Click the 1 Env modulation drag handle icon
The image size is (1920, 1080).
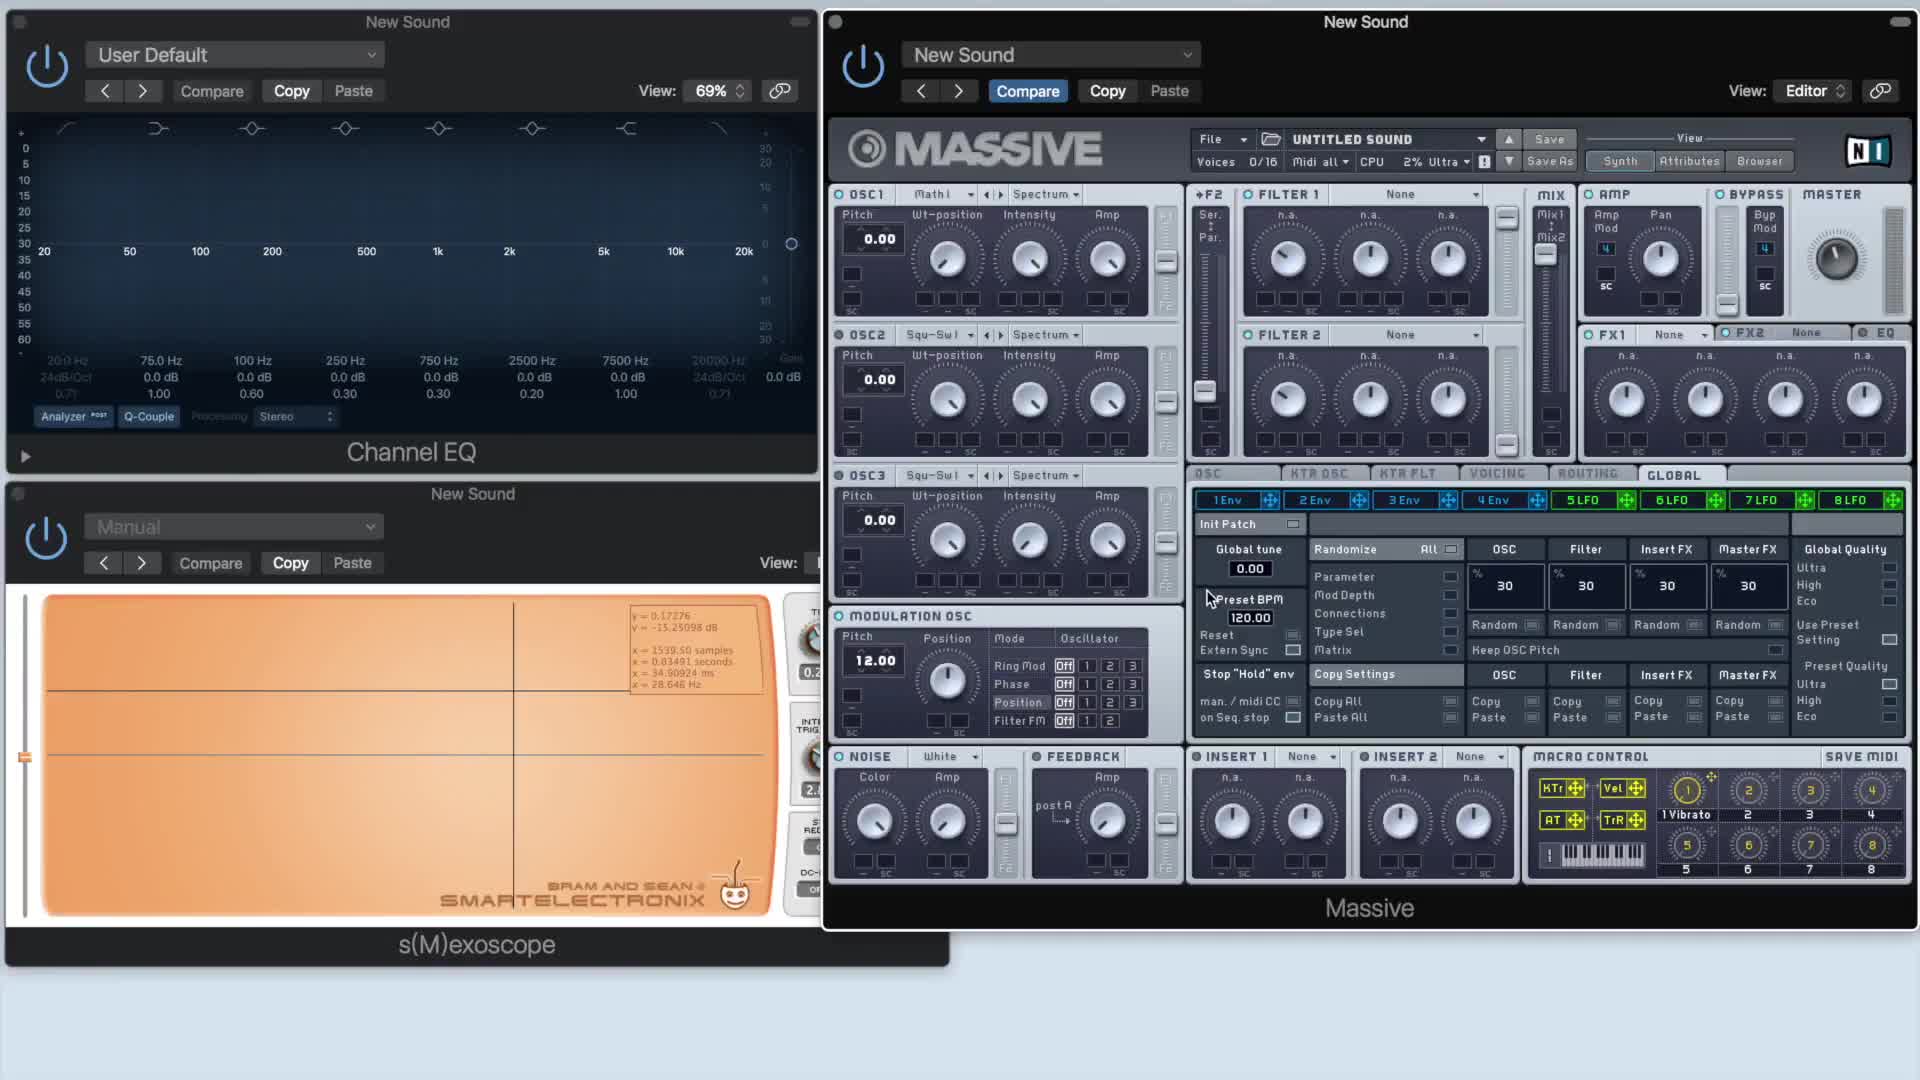[1269, 500]
